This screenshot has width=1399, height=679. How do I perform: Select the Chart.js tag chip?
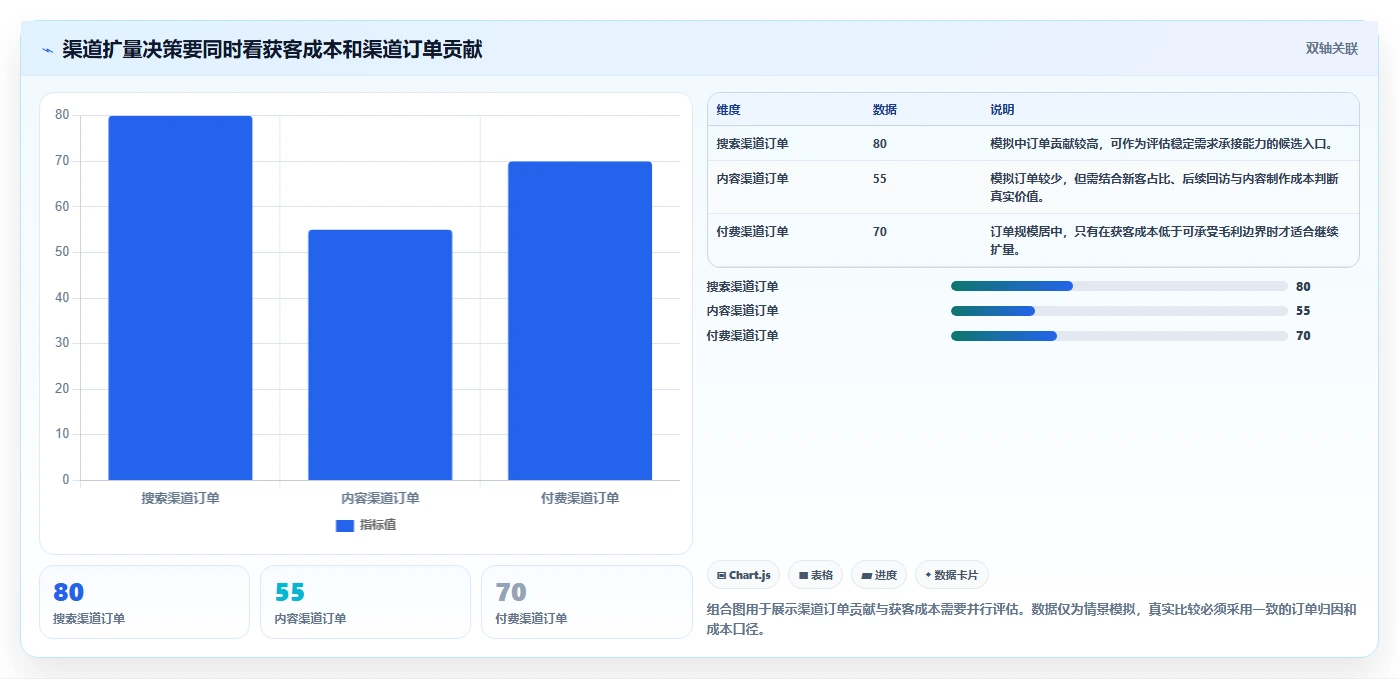pos(744,575)
